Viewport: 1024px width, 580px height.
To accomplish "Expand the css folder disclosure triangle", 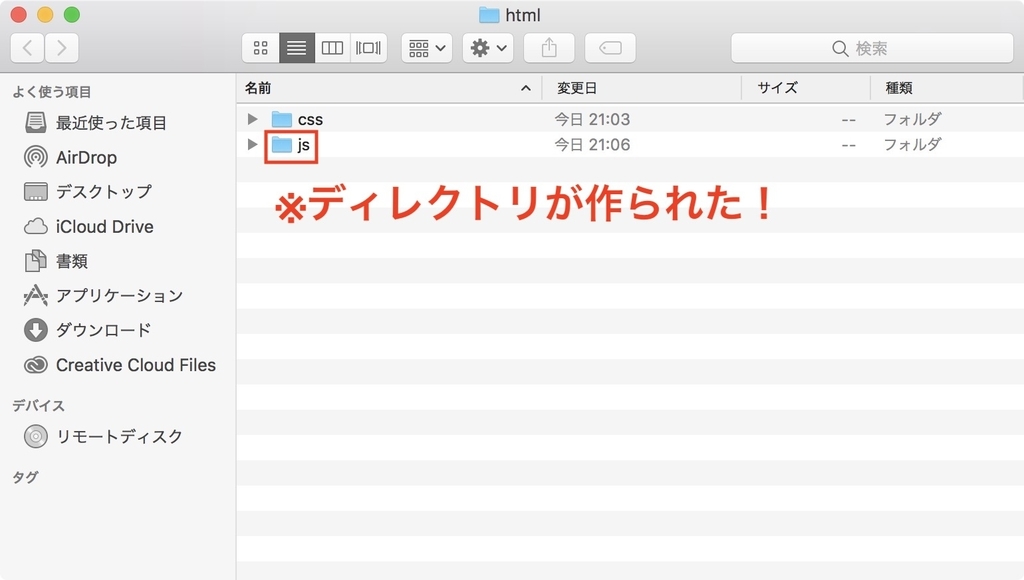I will (x=252, y=119).
